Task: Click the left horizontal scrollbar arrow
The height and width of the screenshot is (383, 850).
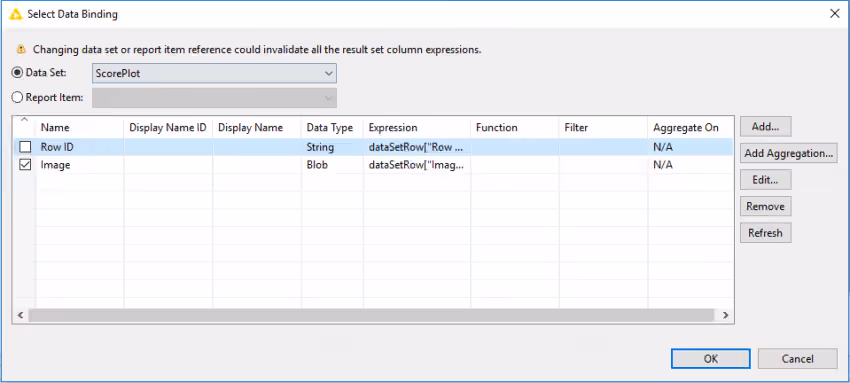Action: point(21,315)
